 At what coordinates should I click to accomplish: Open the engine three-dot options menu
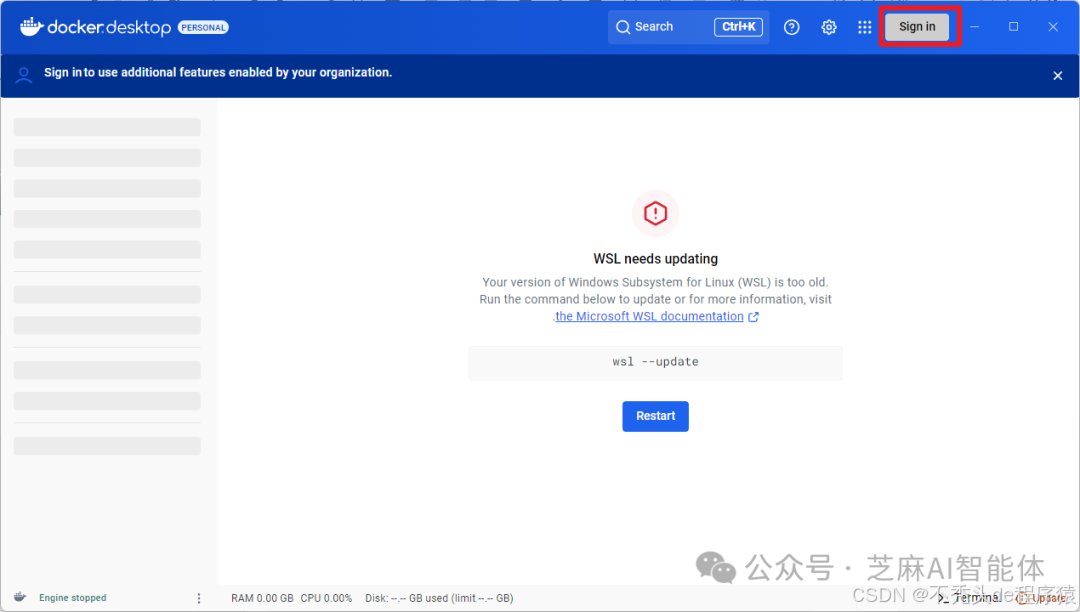[199, 598]
